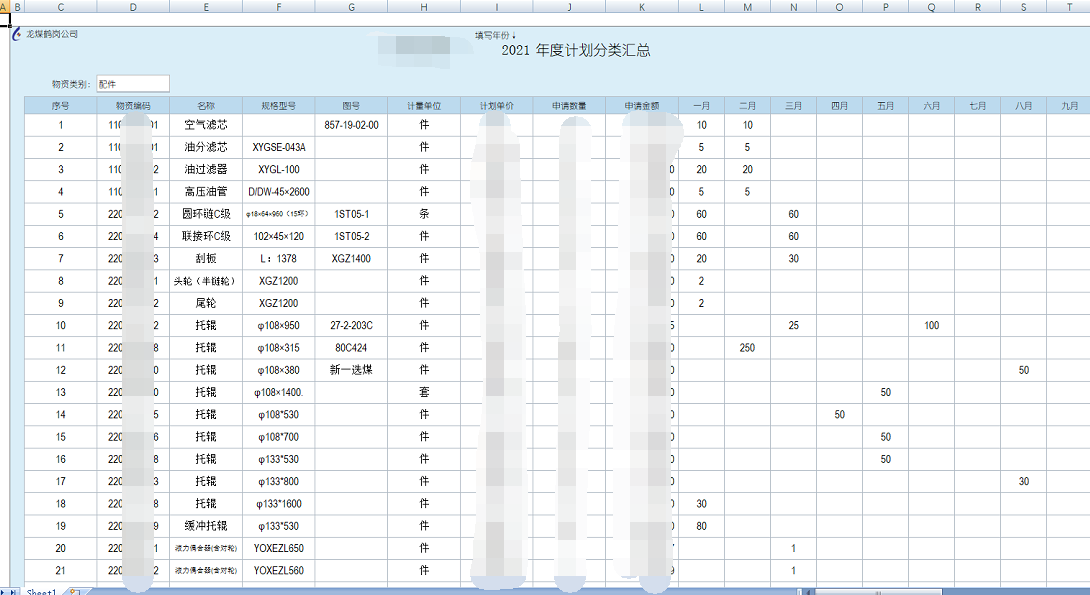Click the Select All corner button
This screenshot has height=595, width=1090.
pos(1,6)
